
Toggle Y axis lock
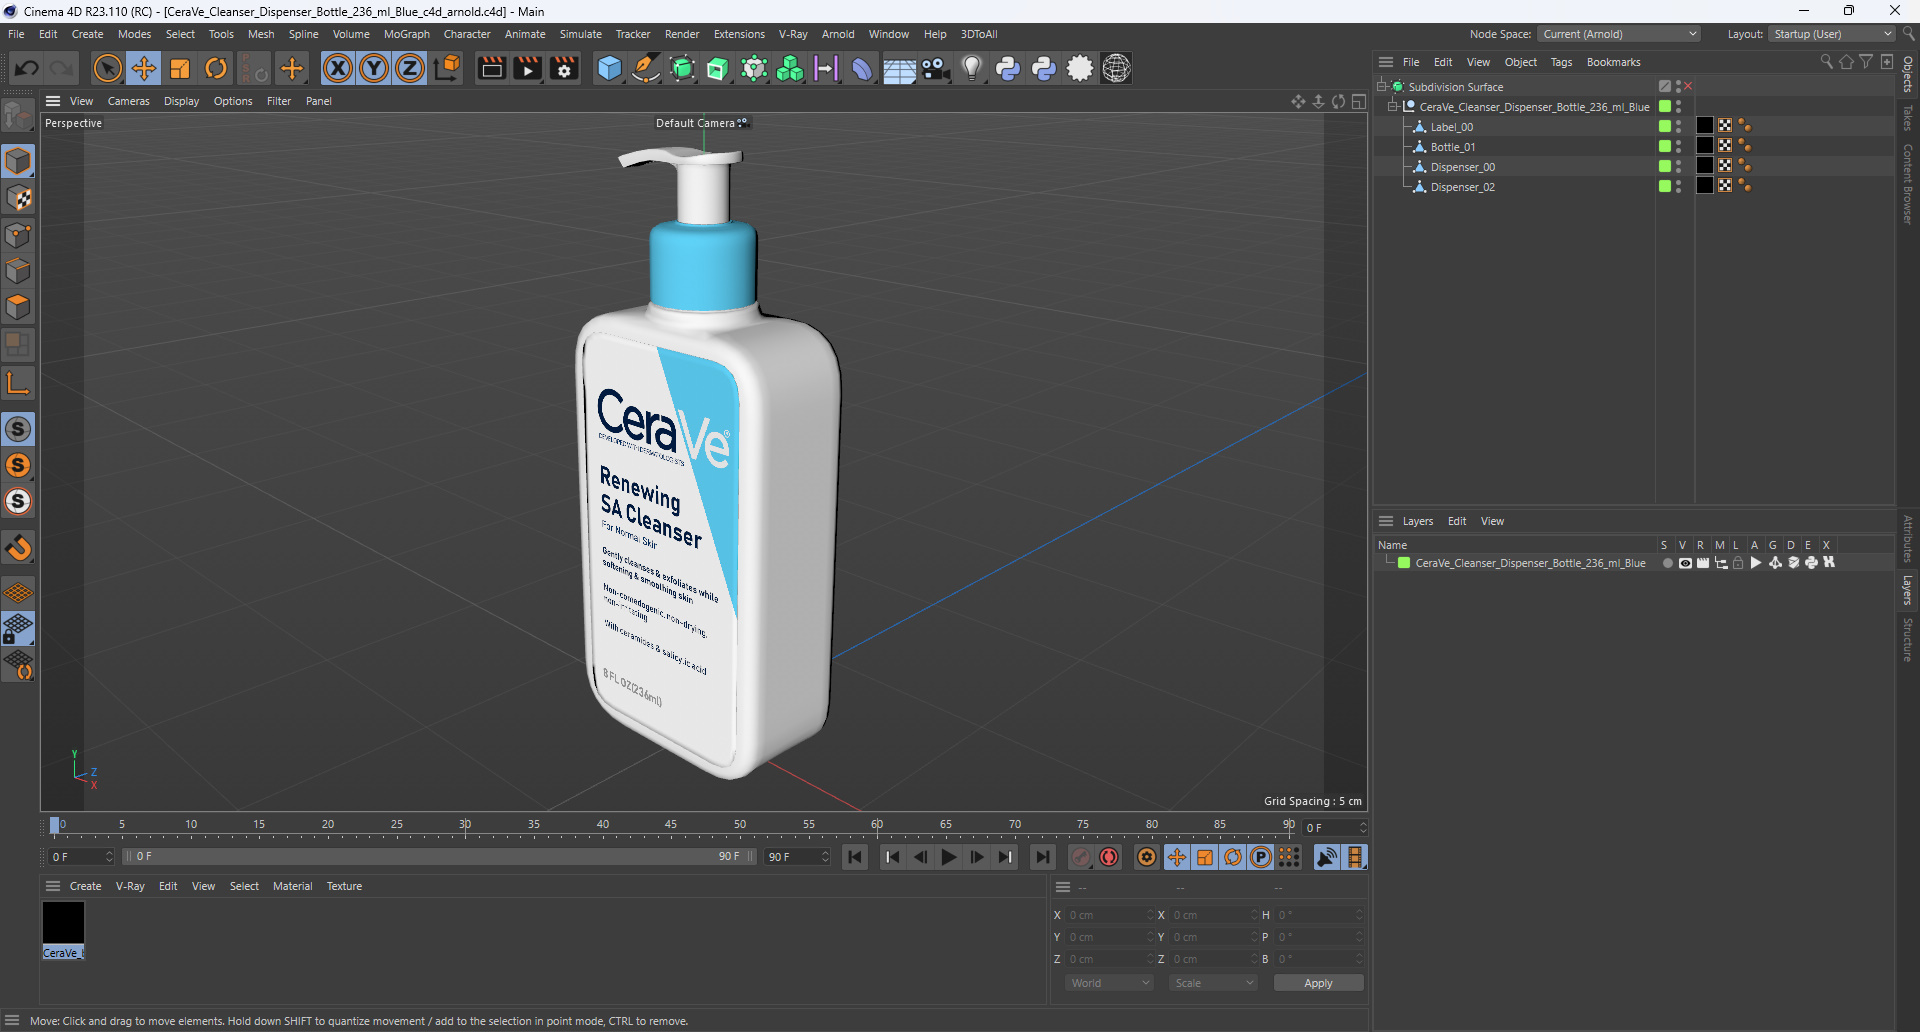[374, 68]
